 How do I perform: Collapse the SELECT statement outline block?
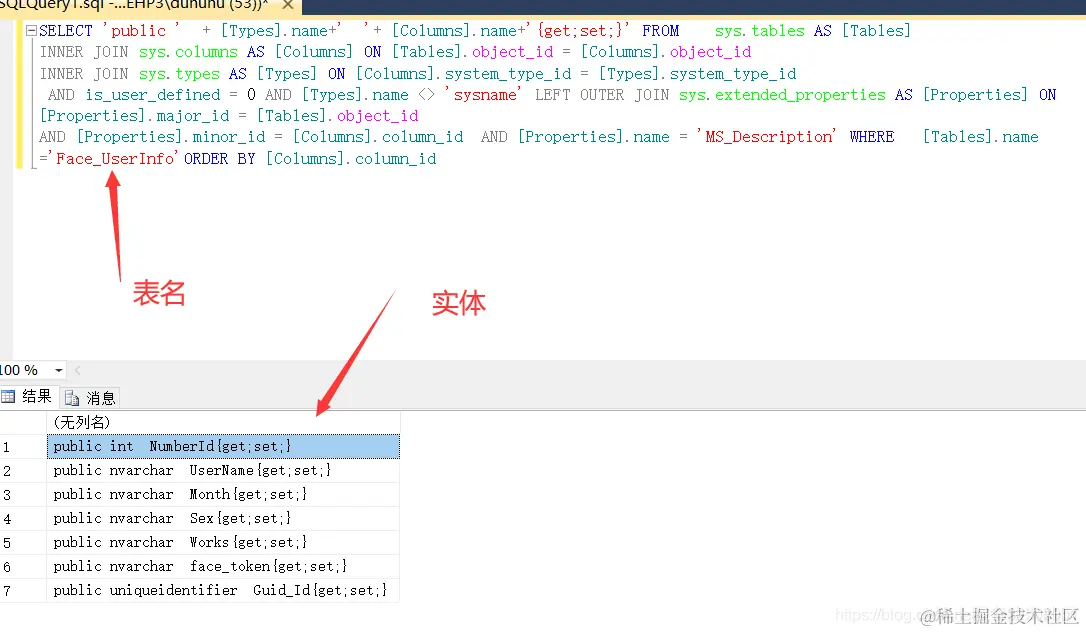click(x=31, y=30)
